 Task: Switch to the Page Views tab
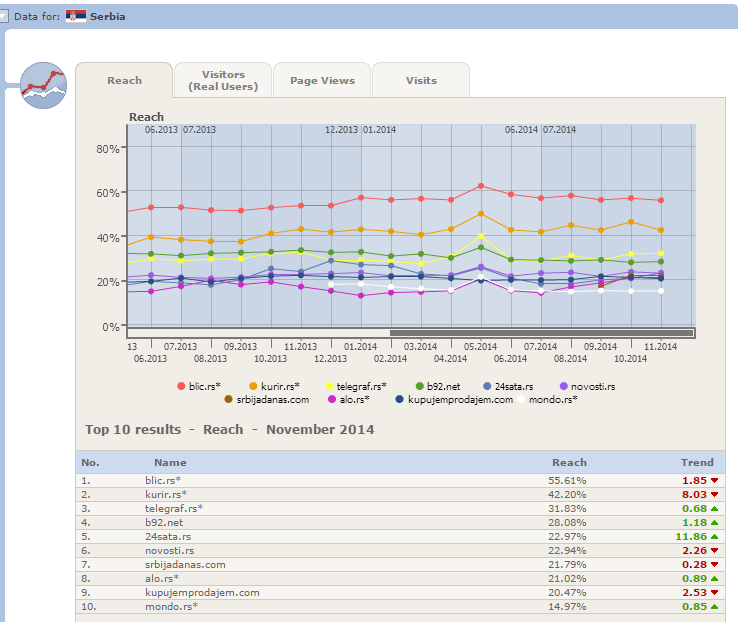[322, 80]
